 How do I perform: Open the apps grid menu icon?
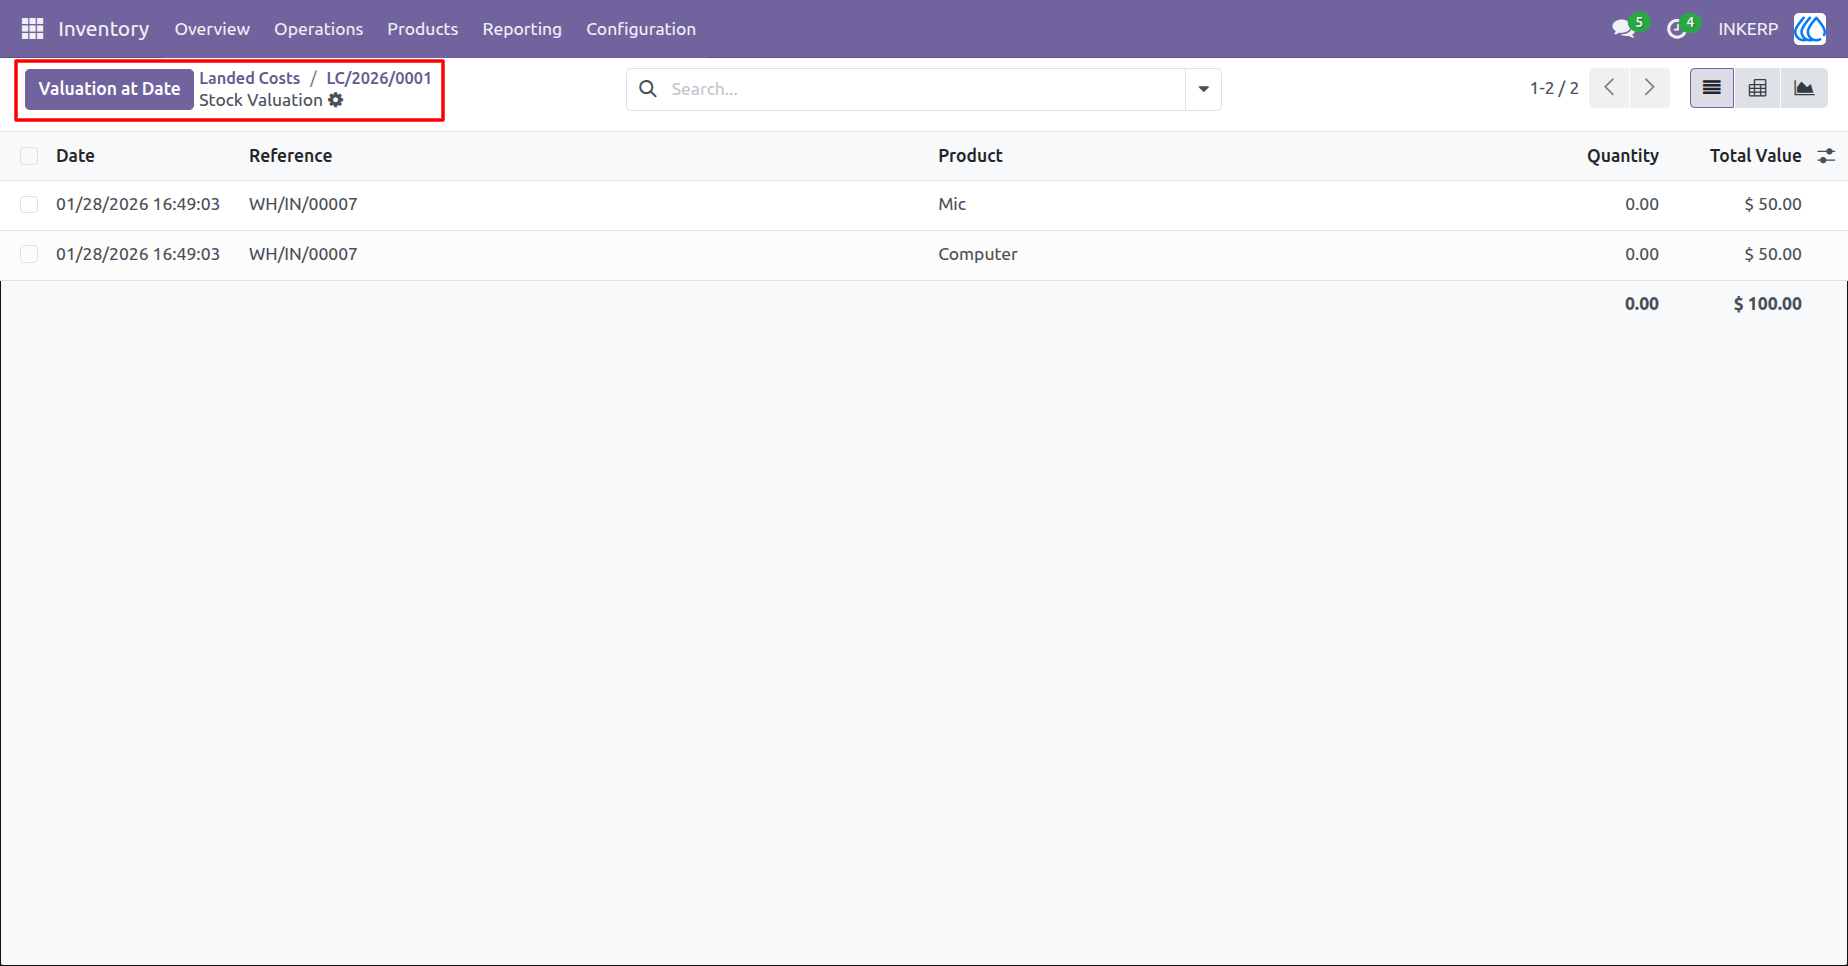pyautogui.click(x=32, y=29)
